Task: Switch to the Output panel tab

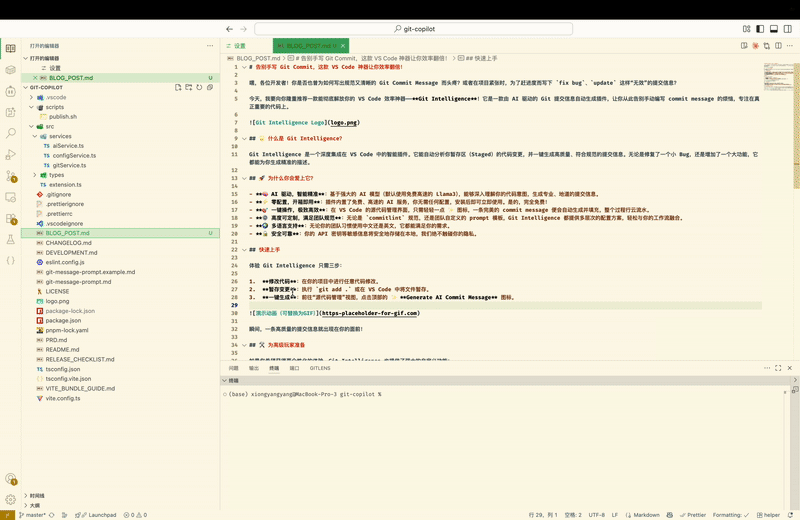Action: (254, 368)
